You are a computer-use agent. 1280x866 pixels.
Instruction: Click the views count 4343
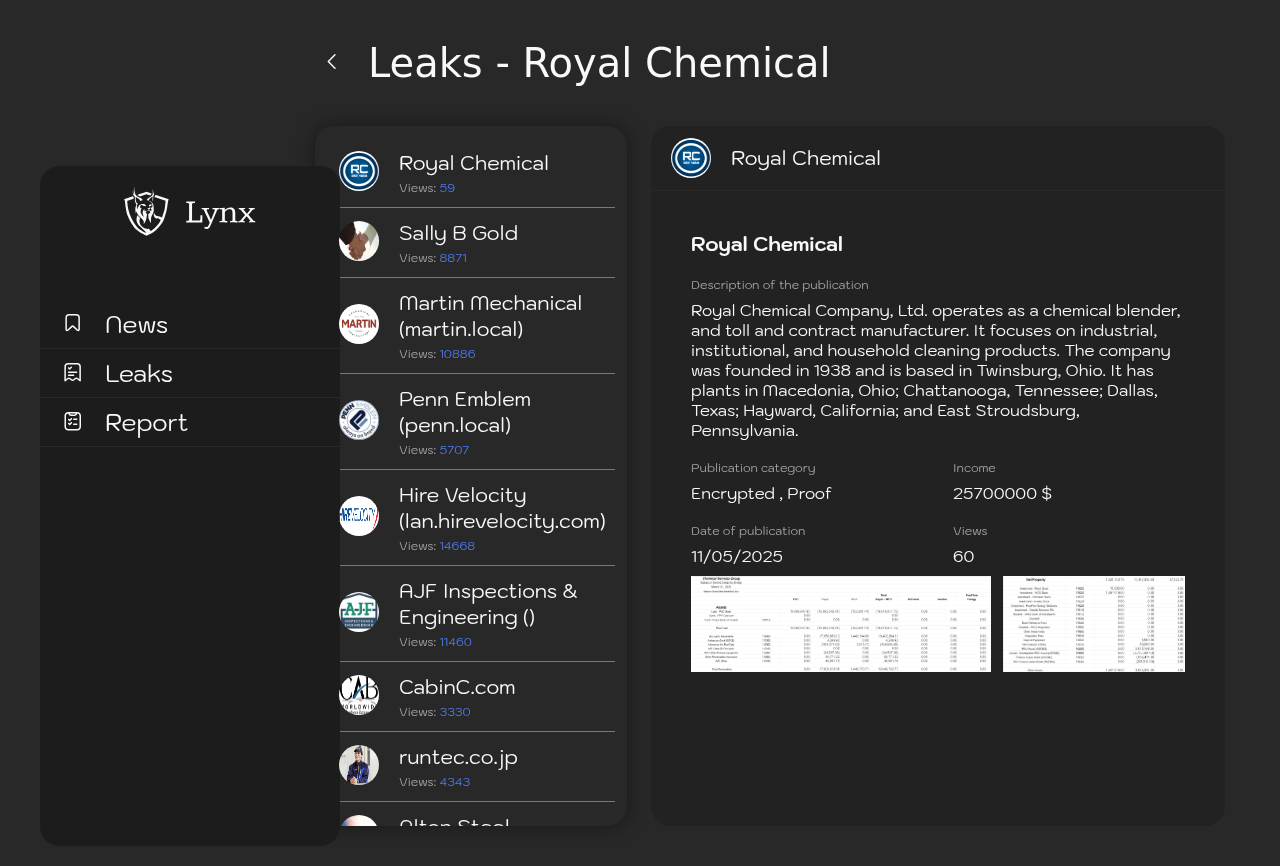click(455, 782)
